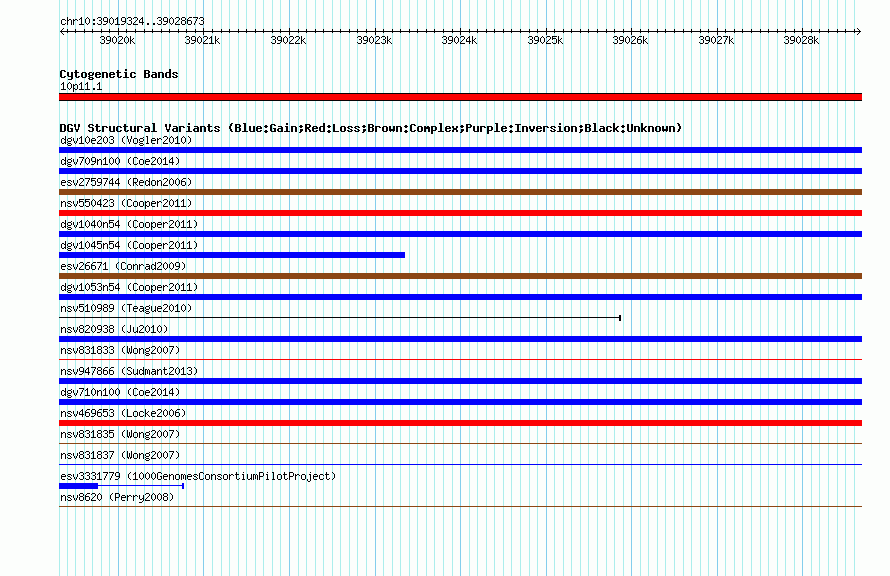Click the thin brown line of nsv831835
This screenshot has width=890, height=576.
point(460,443)
